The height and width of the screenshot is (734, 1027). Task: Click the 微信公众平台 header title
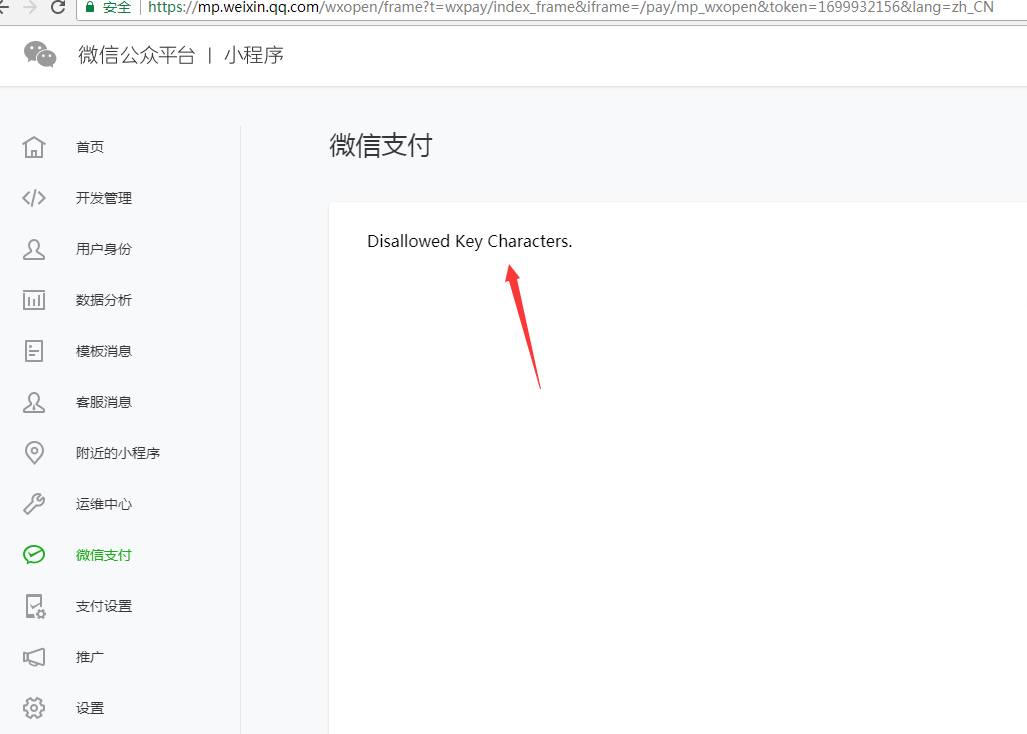[136, 55]
